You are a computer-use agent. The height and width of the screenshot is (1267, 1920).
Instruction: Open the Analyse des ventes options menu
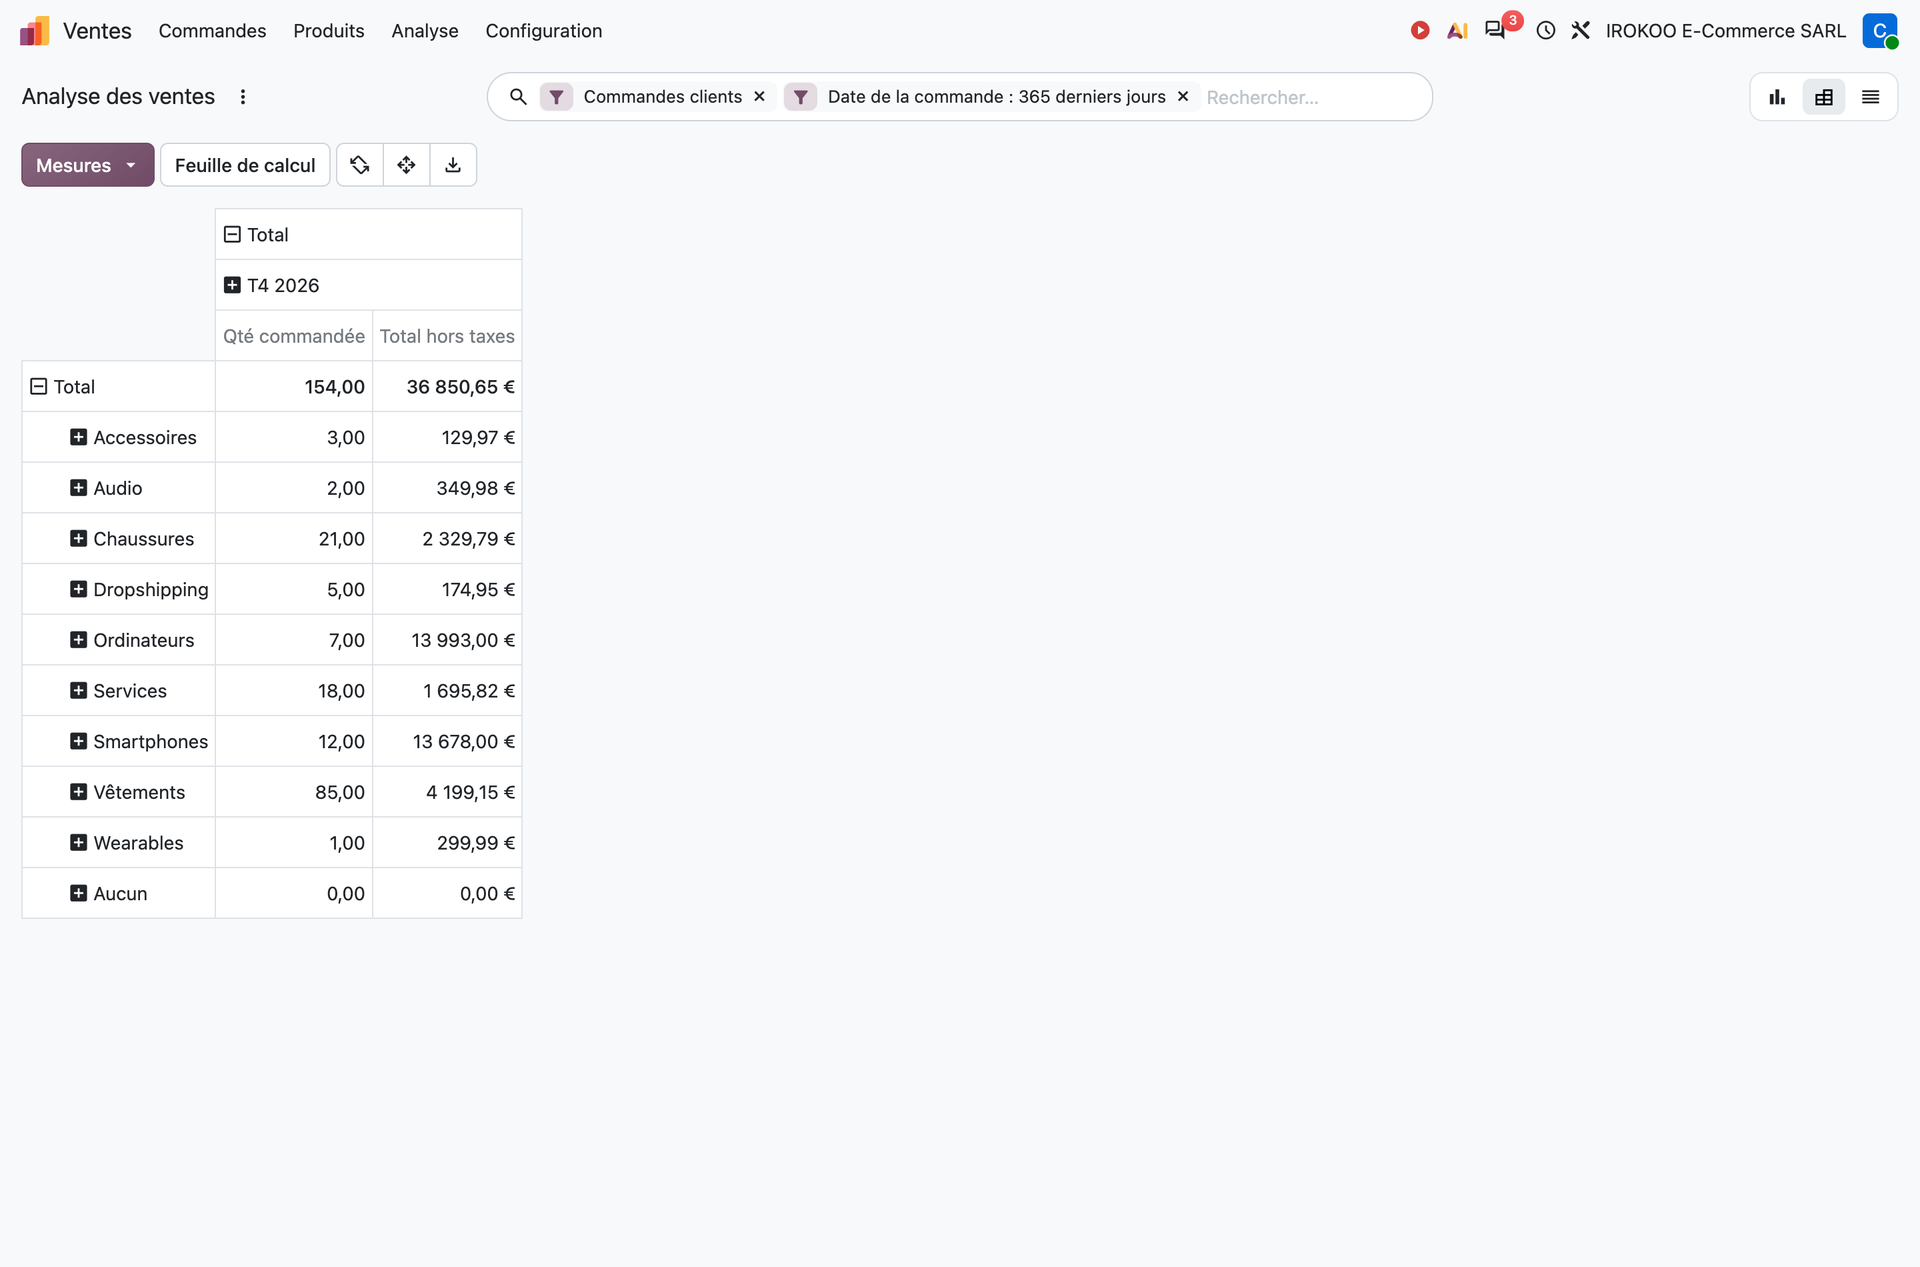tap(243, 97)
